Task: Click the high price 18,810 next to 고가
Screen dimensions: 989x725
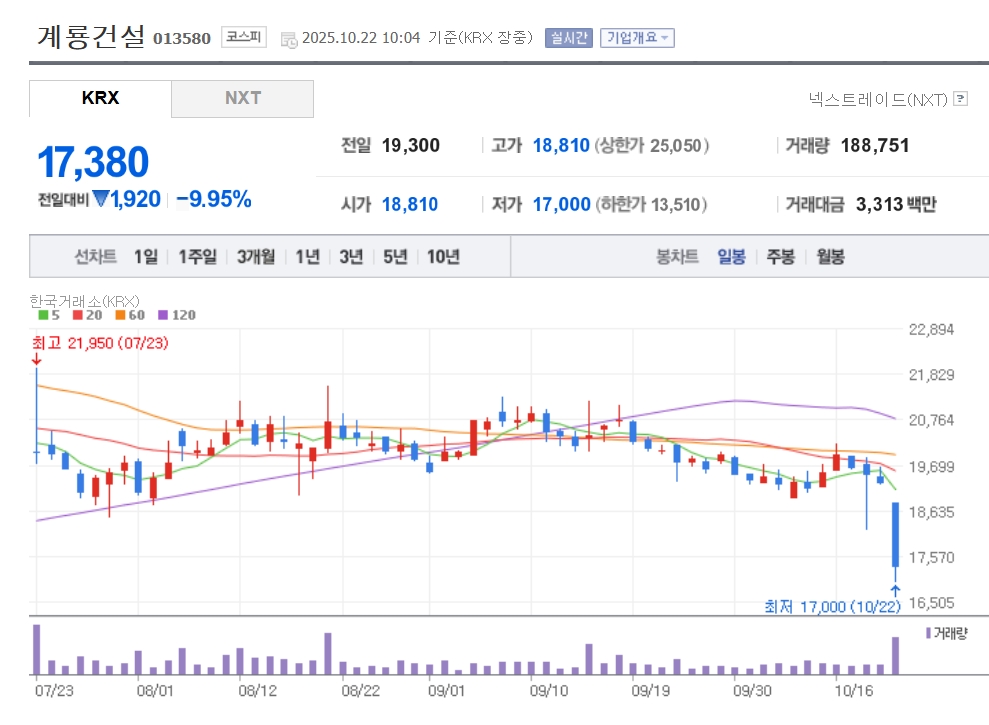Action: tap(561, 146)
